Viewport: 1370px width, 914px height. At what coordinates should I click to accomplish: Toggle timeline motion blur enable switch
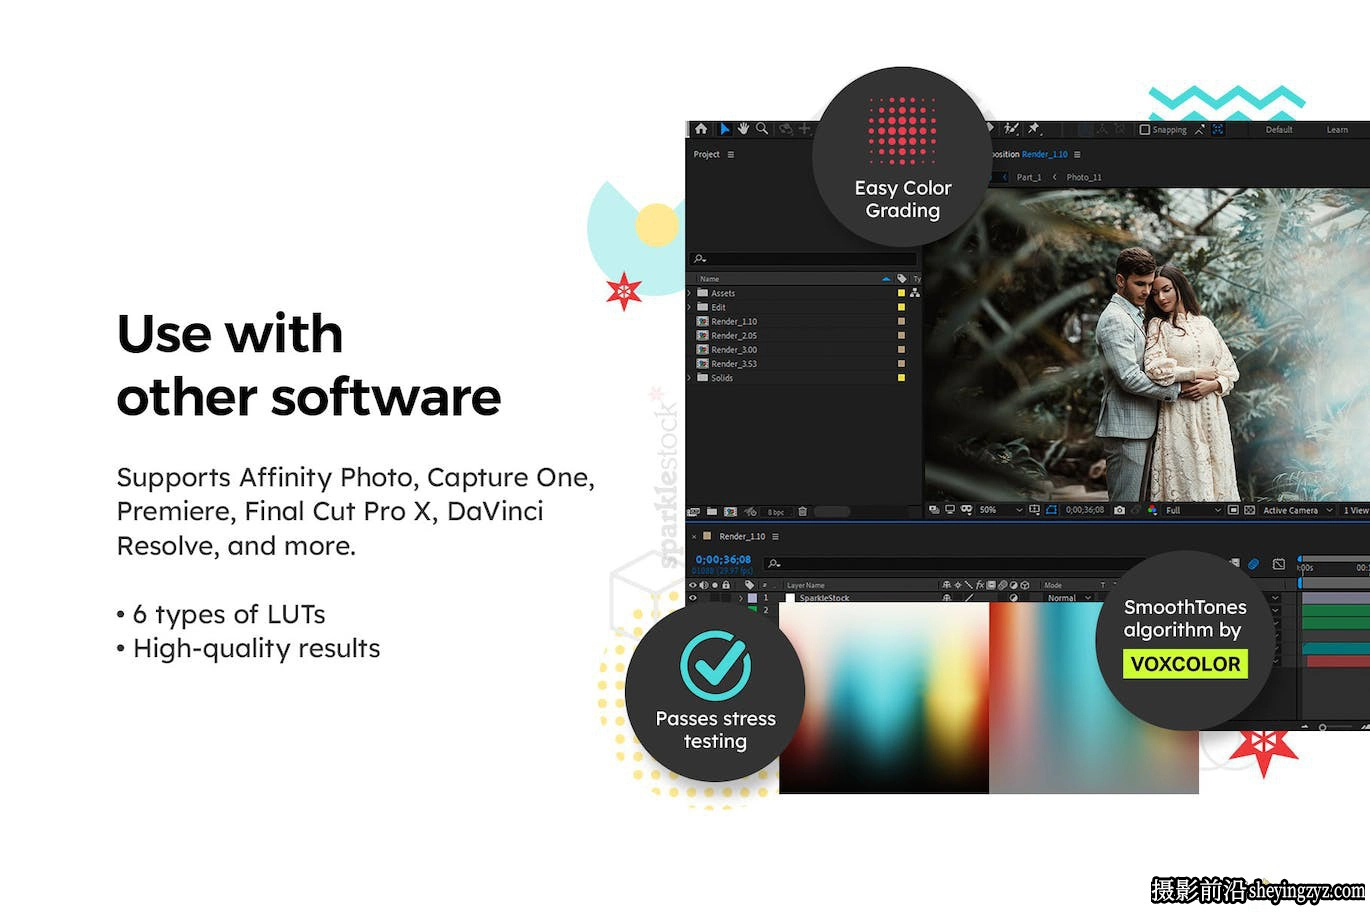point(1253,564)
